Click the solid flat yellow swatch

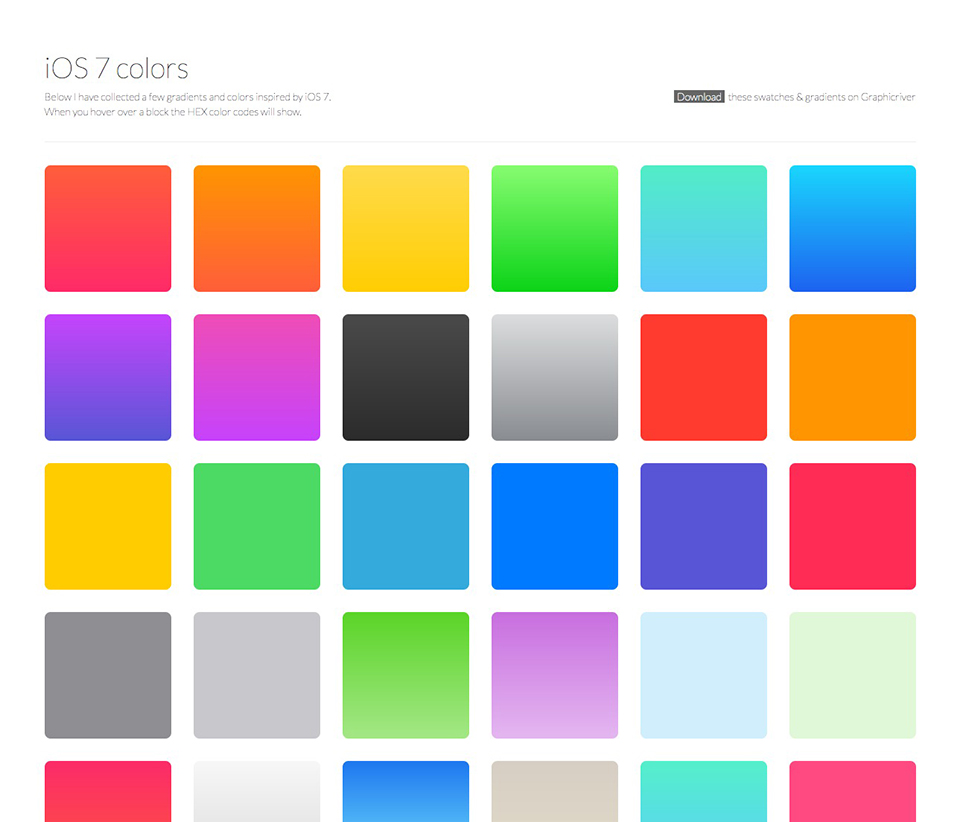(x=107, y=526)
